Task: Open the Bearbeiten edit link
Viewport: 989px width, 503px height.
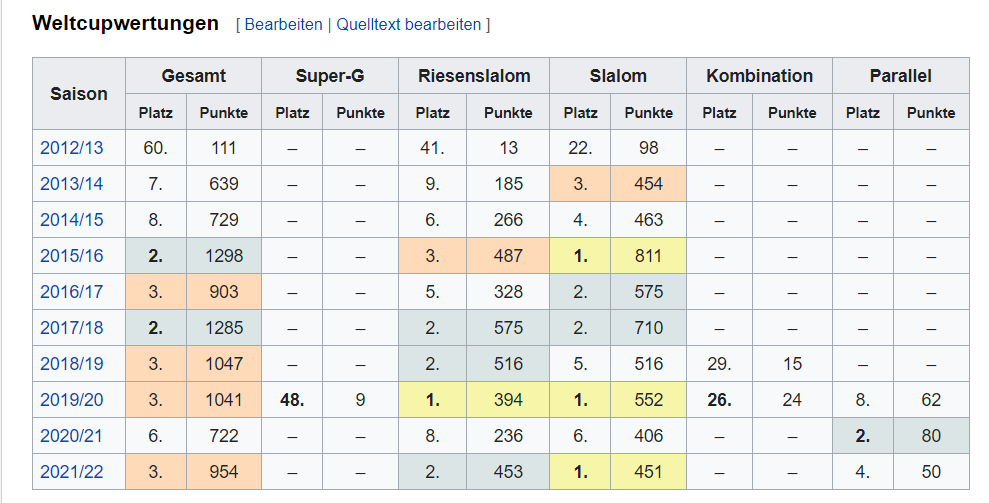Action: (x=283, y=25)
